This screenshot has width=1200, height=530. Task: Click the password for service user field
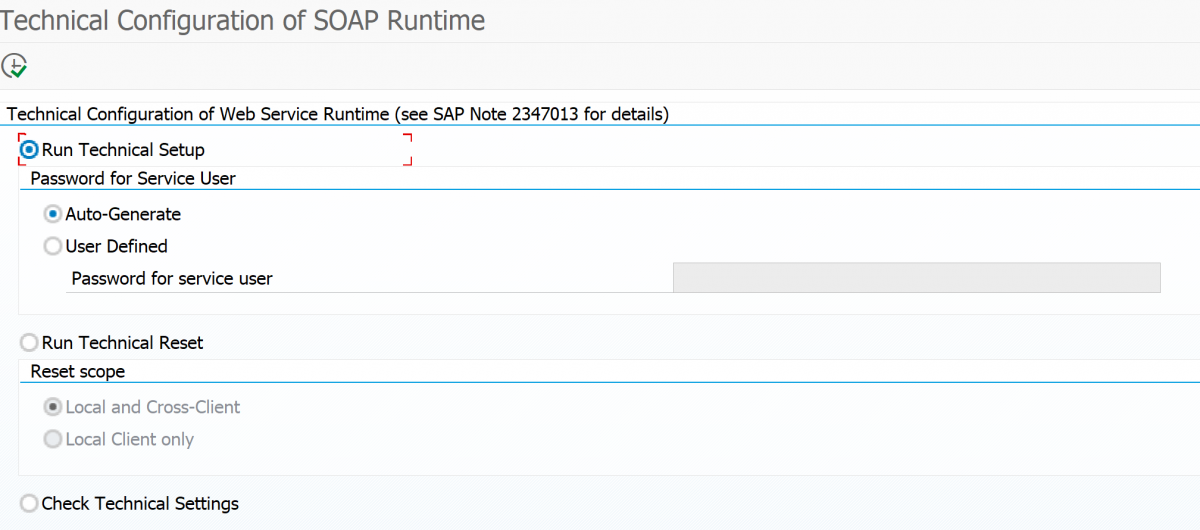click(x=916, y=278)
